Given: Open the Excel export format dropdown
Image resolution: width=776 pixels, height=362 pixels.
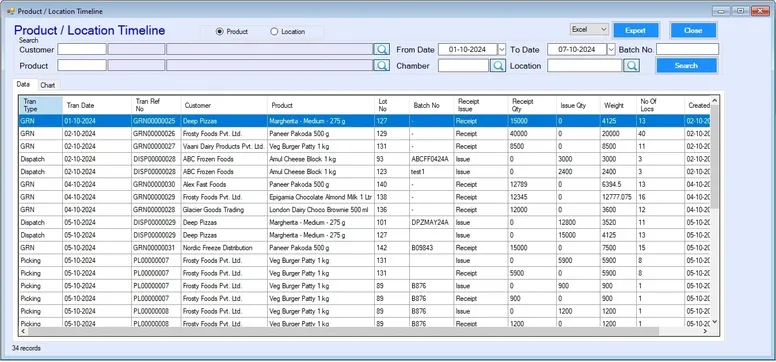Looking at the screenshot, I should pos(589,29).
